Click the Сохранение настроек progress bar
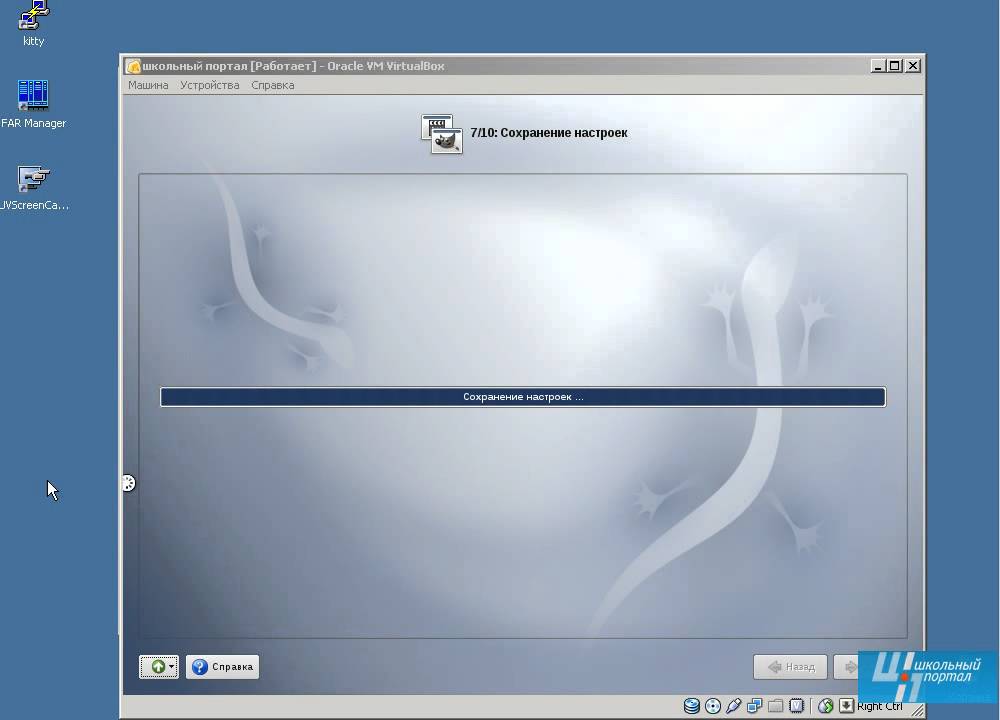The width and height of the screenshot is (1000, 720). (523, 397)
